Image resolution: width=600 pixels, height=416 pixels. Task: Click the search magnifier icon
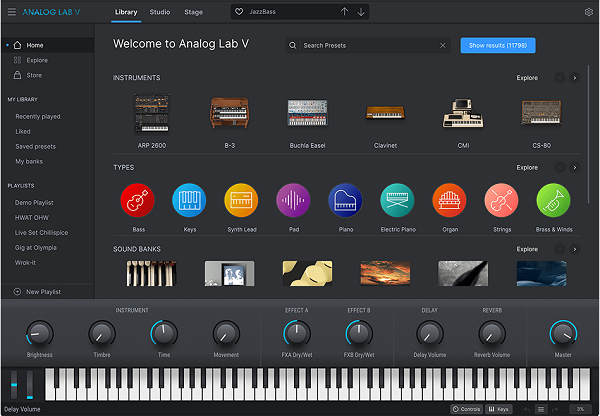pyautogui.click(x=293, y=46)
